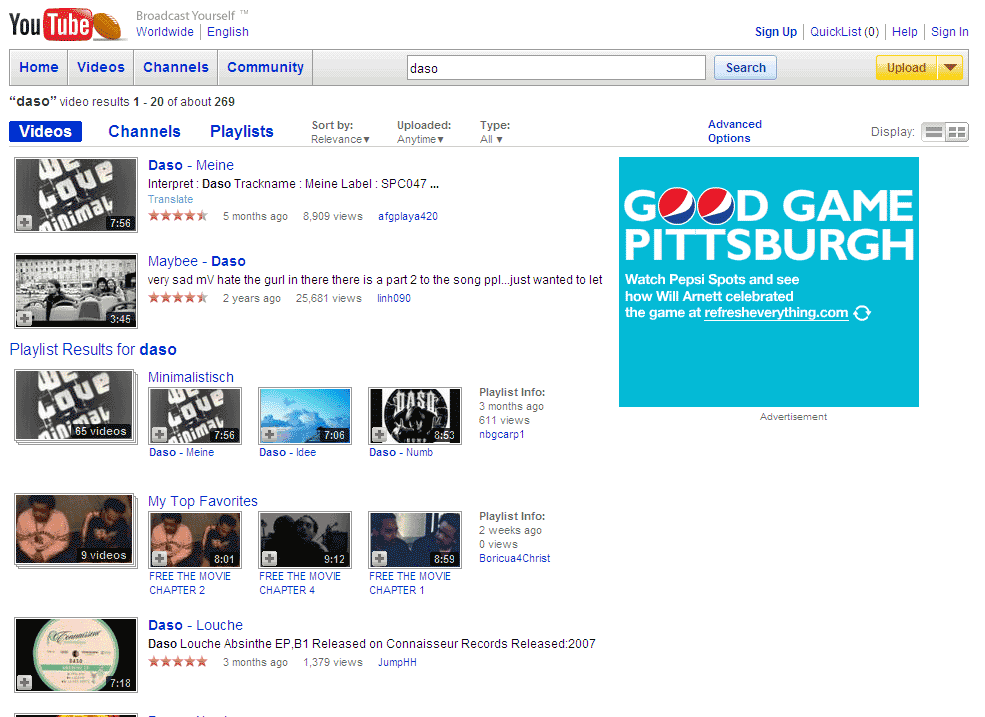This screenshot has width=985, height=717.
Task: Open the Daso - Louche video title
Action: [x=195, y=625]
